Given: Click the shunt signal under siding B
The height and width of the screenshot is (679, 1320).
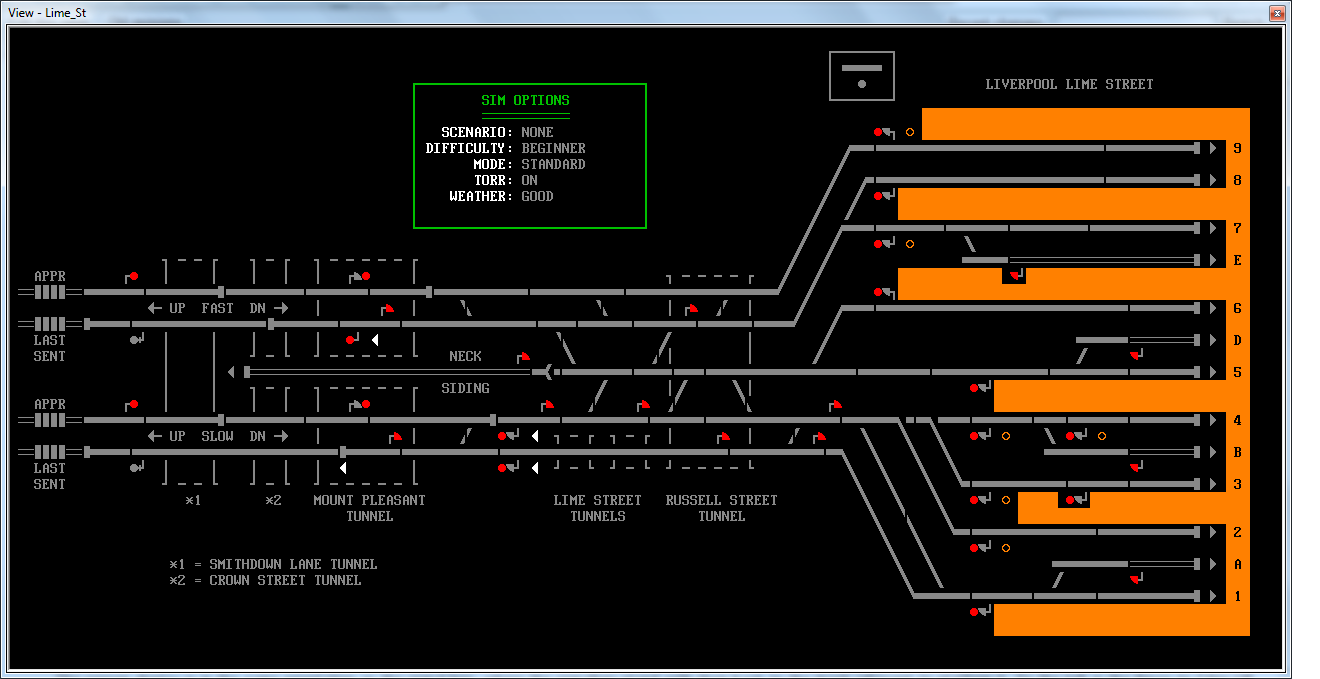Looking at the screenshot, I should point(1136,467).
